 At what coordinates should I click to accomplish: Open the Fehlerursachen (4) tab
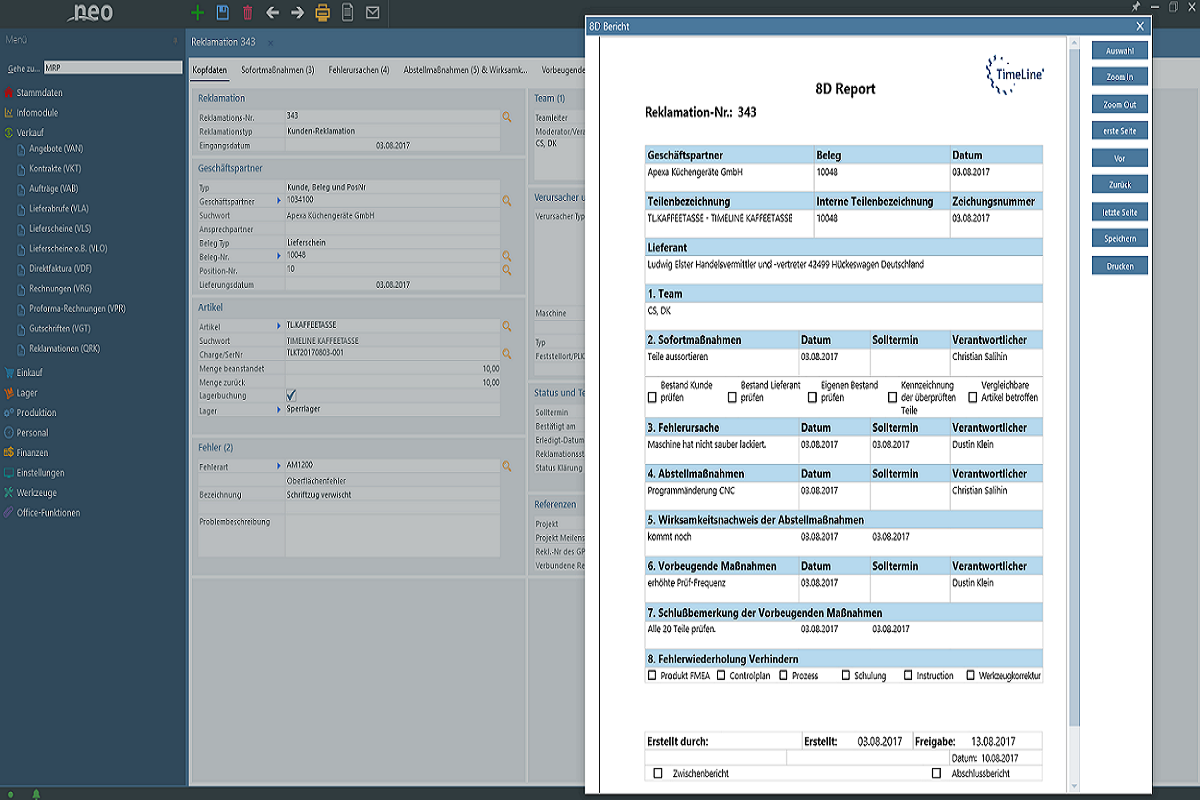point(358,70)
